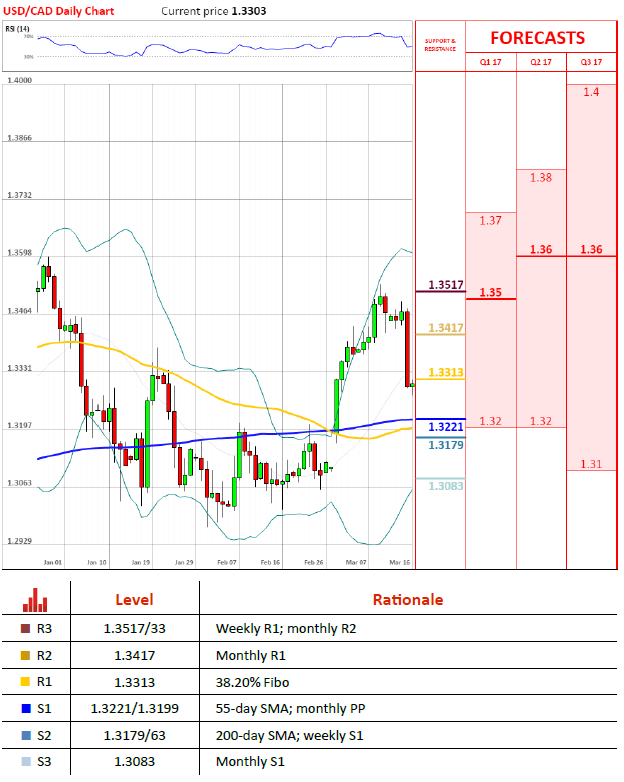Click the Q3 17 median forecast 1.36
The height and width of the screenshot is (782, 624).
point(591,249)
